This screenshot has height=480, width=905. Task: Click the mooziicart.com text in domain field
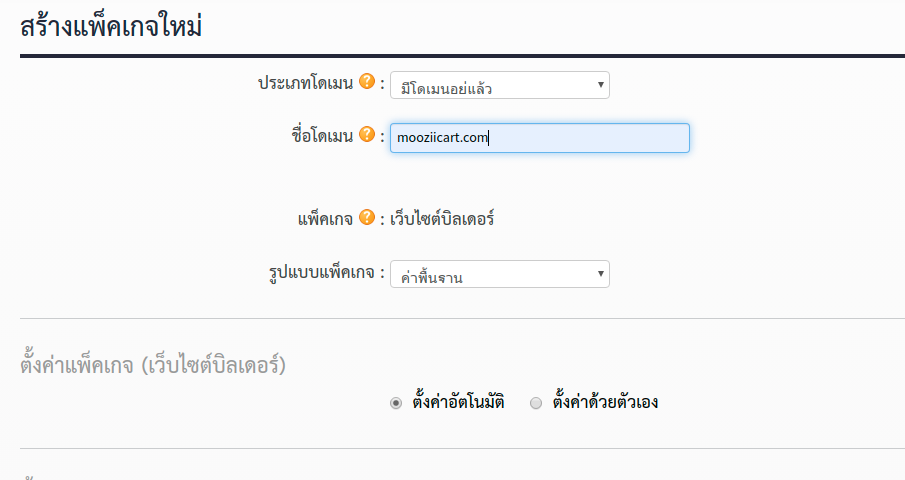point(443,138)
